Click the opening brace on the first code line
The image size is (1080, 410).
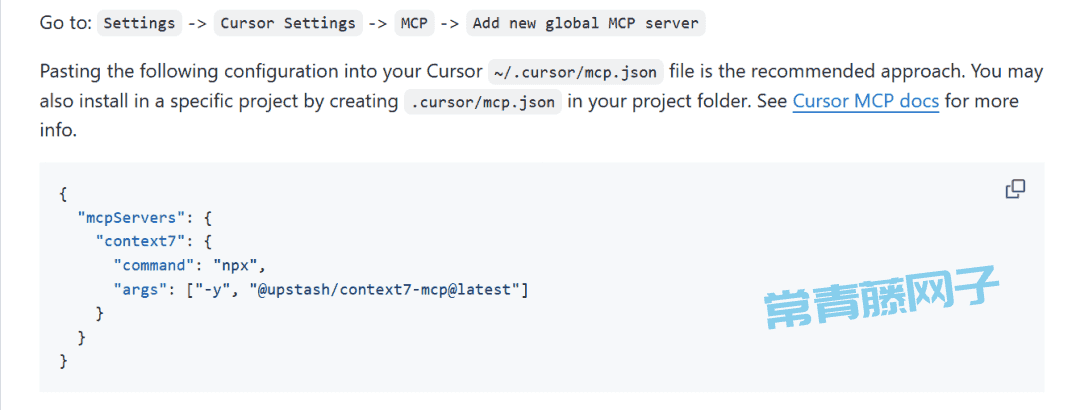(63, 195)
